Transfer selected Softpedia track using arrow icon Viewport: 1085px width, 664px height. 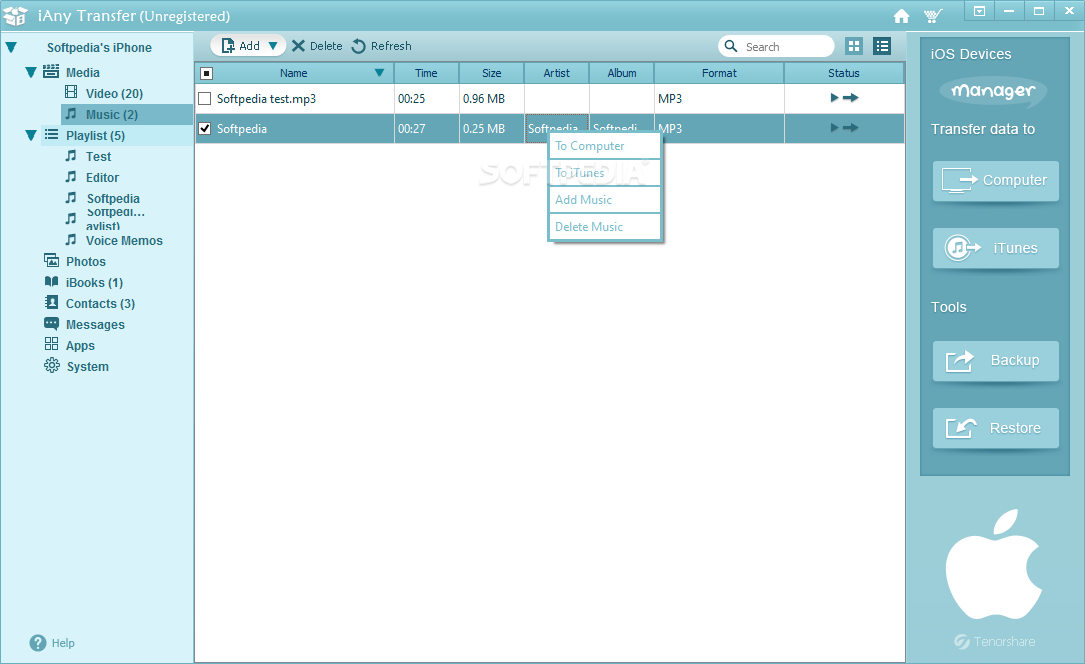[x=850, y=128]
